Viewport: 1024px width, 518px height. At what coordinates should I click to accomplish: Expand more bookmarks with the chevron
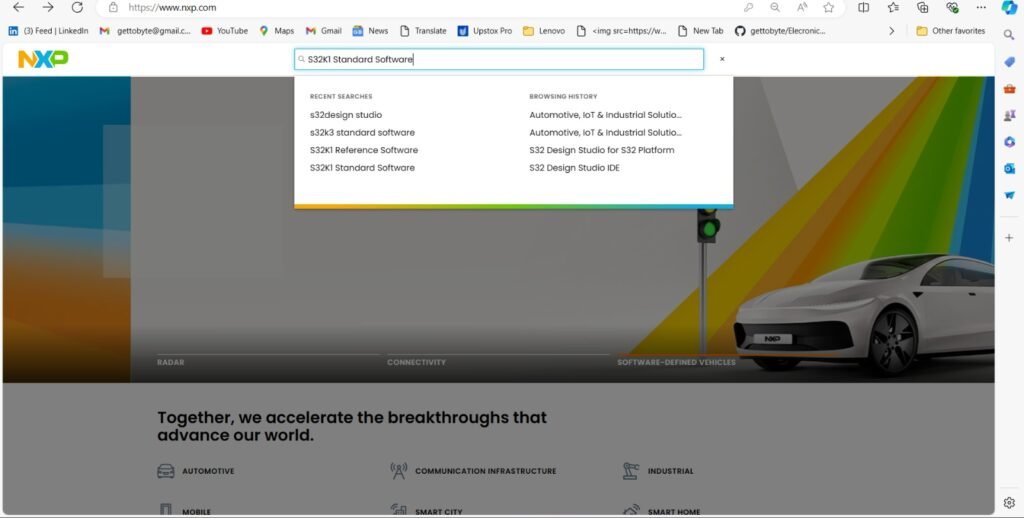tap(892, 31)
